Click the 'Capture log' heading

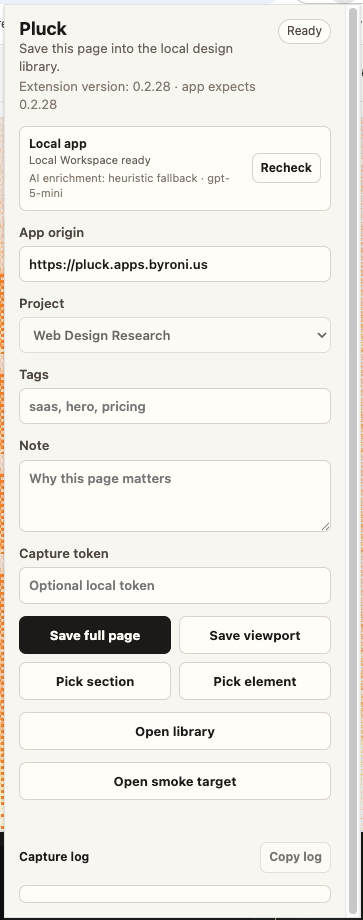[54, 857]
